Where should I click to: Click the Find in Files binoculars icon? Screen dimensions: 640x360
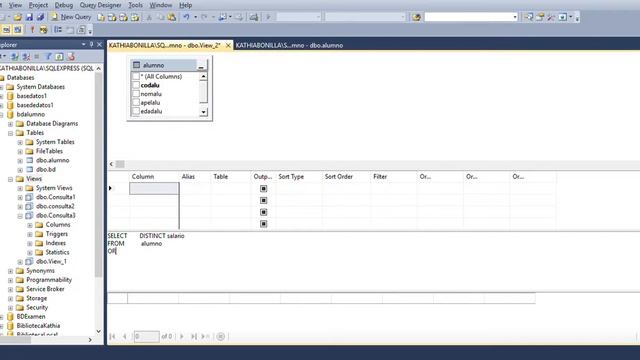click(416, 17)
